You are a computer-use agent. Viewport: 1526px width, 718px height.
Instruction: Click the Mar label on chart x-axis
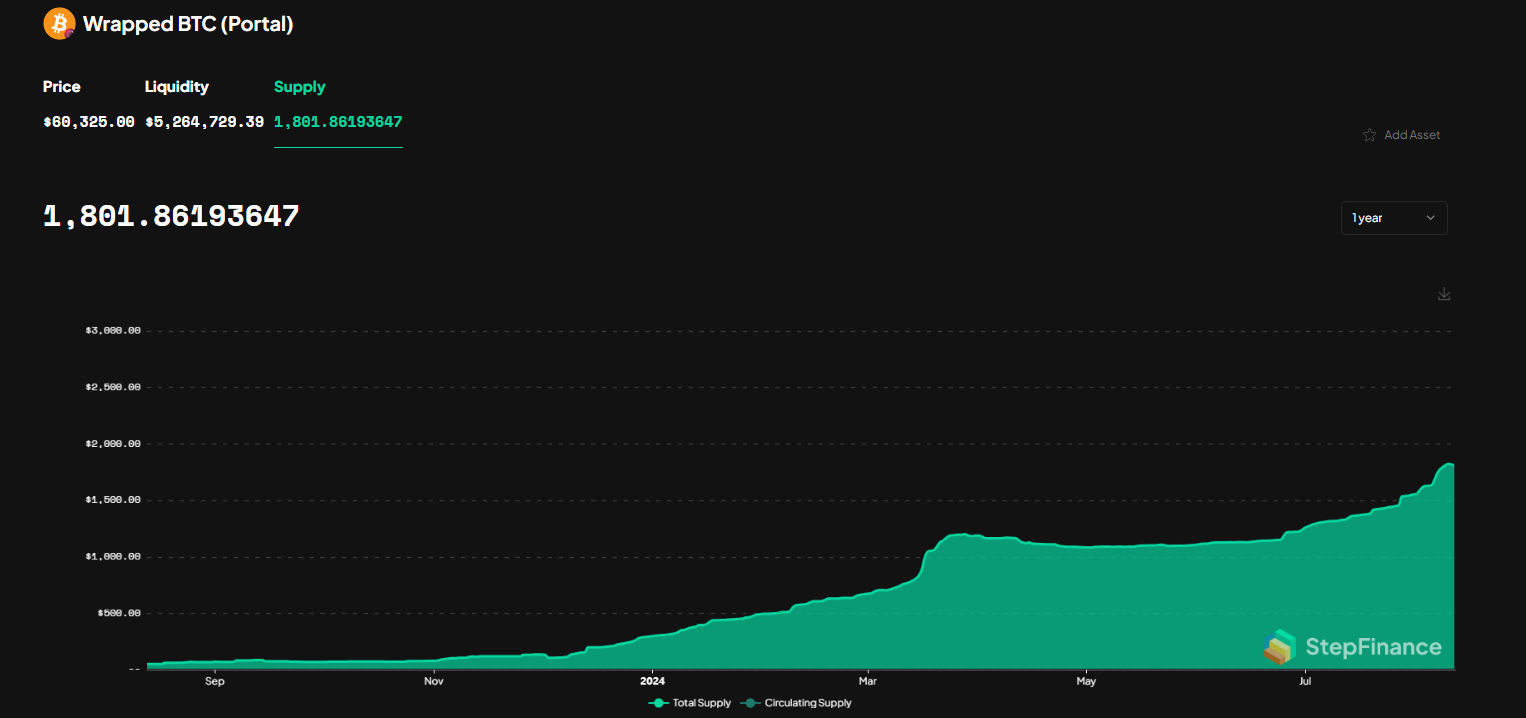click(867, 682)
